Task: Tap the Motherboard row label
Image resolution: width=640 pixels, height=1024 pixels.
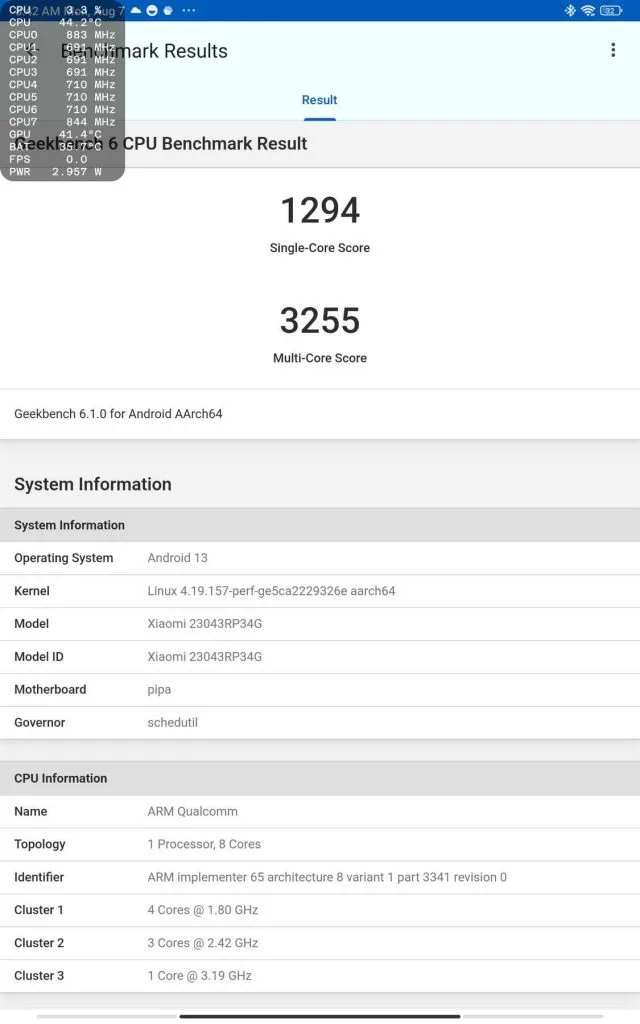Action: (x=50, y=690)
